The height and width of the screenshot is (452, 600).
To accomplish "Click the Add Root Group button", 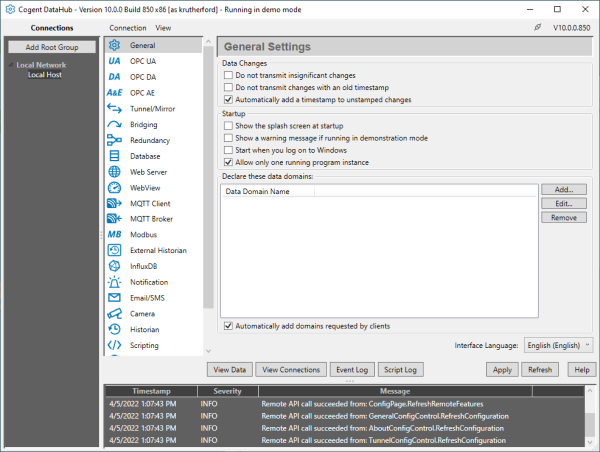I will (52, 47).
